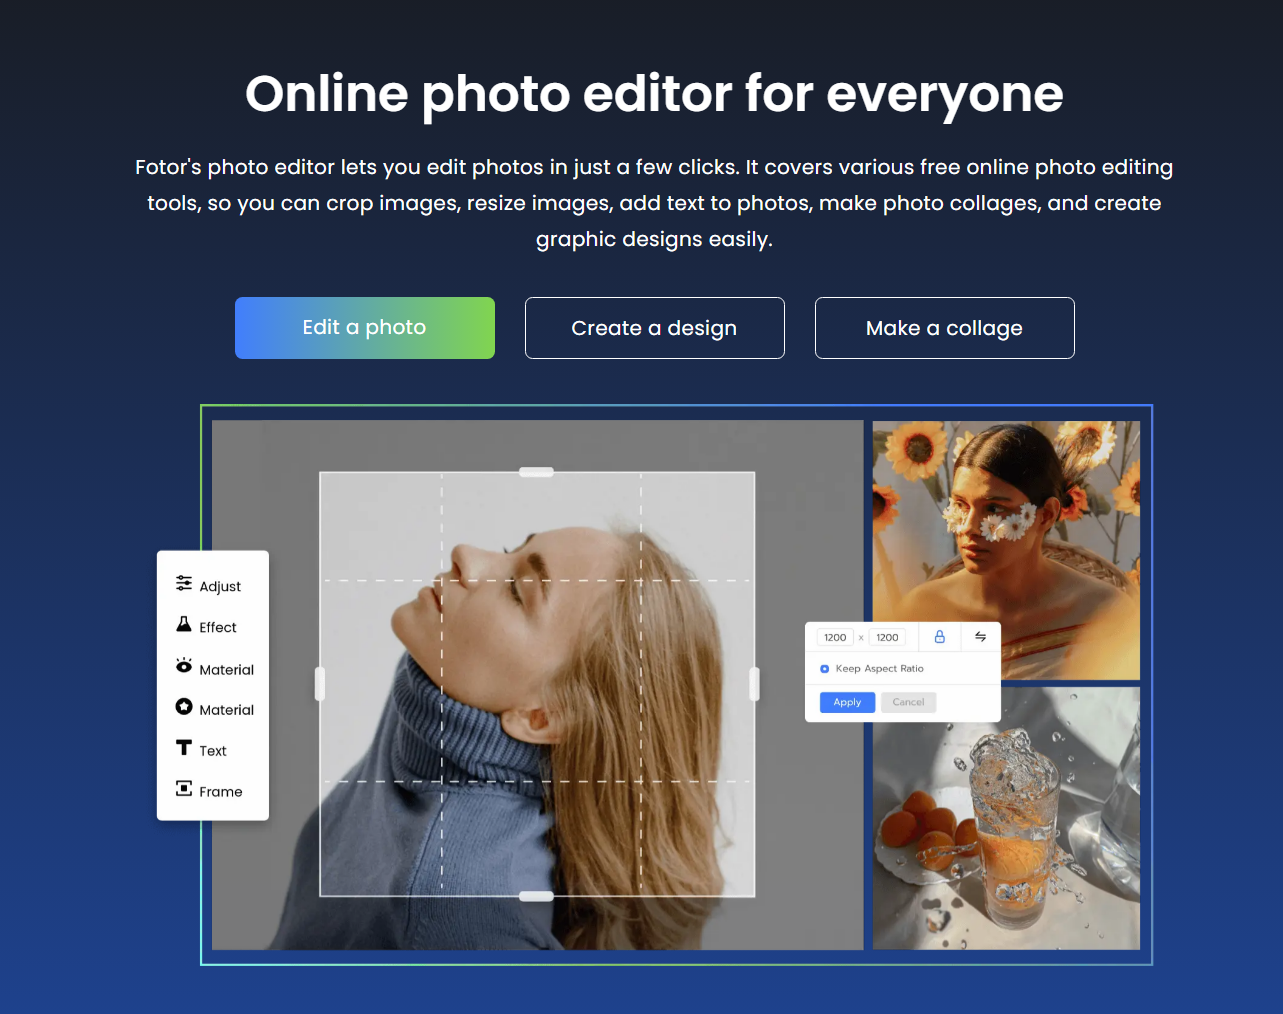The image size is (1283, 1014).
Task: Open the Text menu label
Action: [213, 751]
